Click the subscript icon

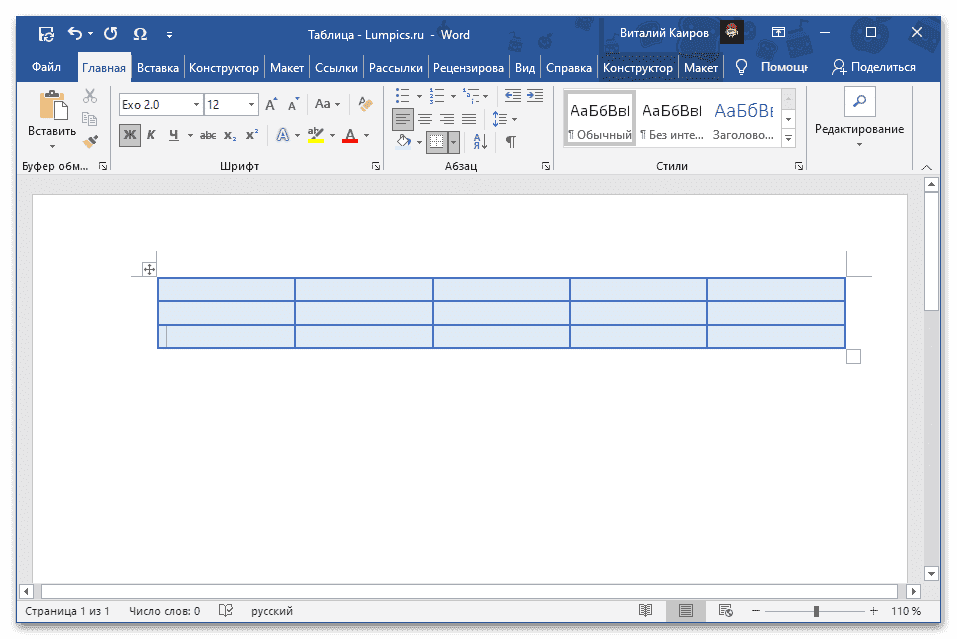pos(230,135)
